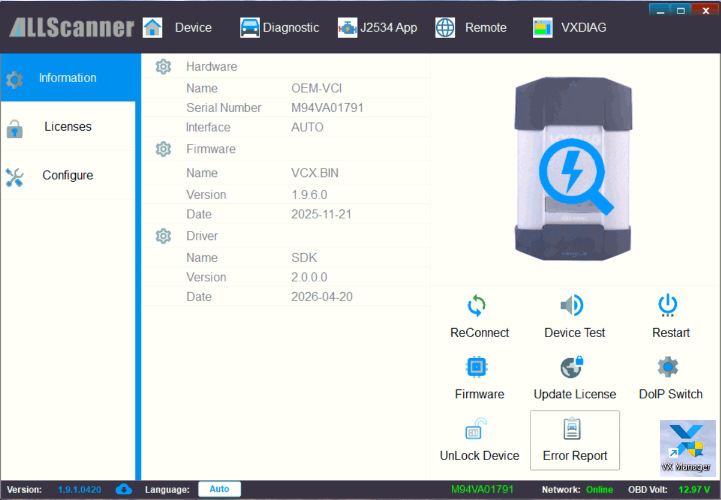Viewport: 721px width, 500px height.
Task: Click the Restart label
Action: point(671,333)
